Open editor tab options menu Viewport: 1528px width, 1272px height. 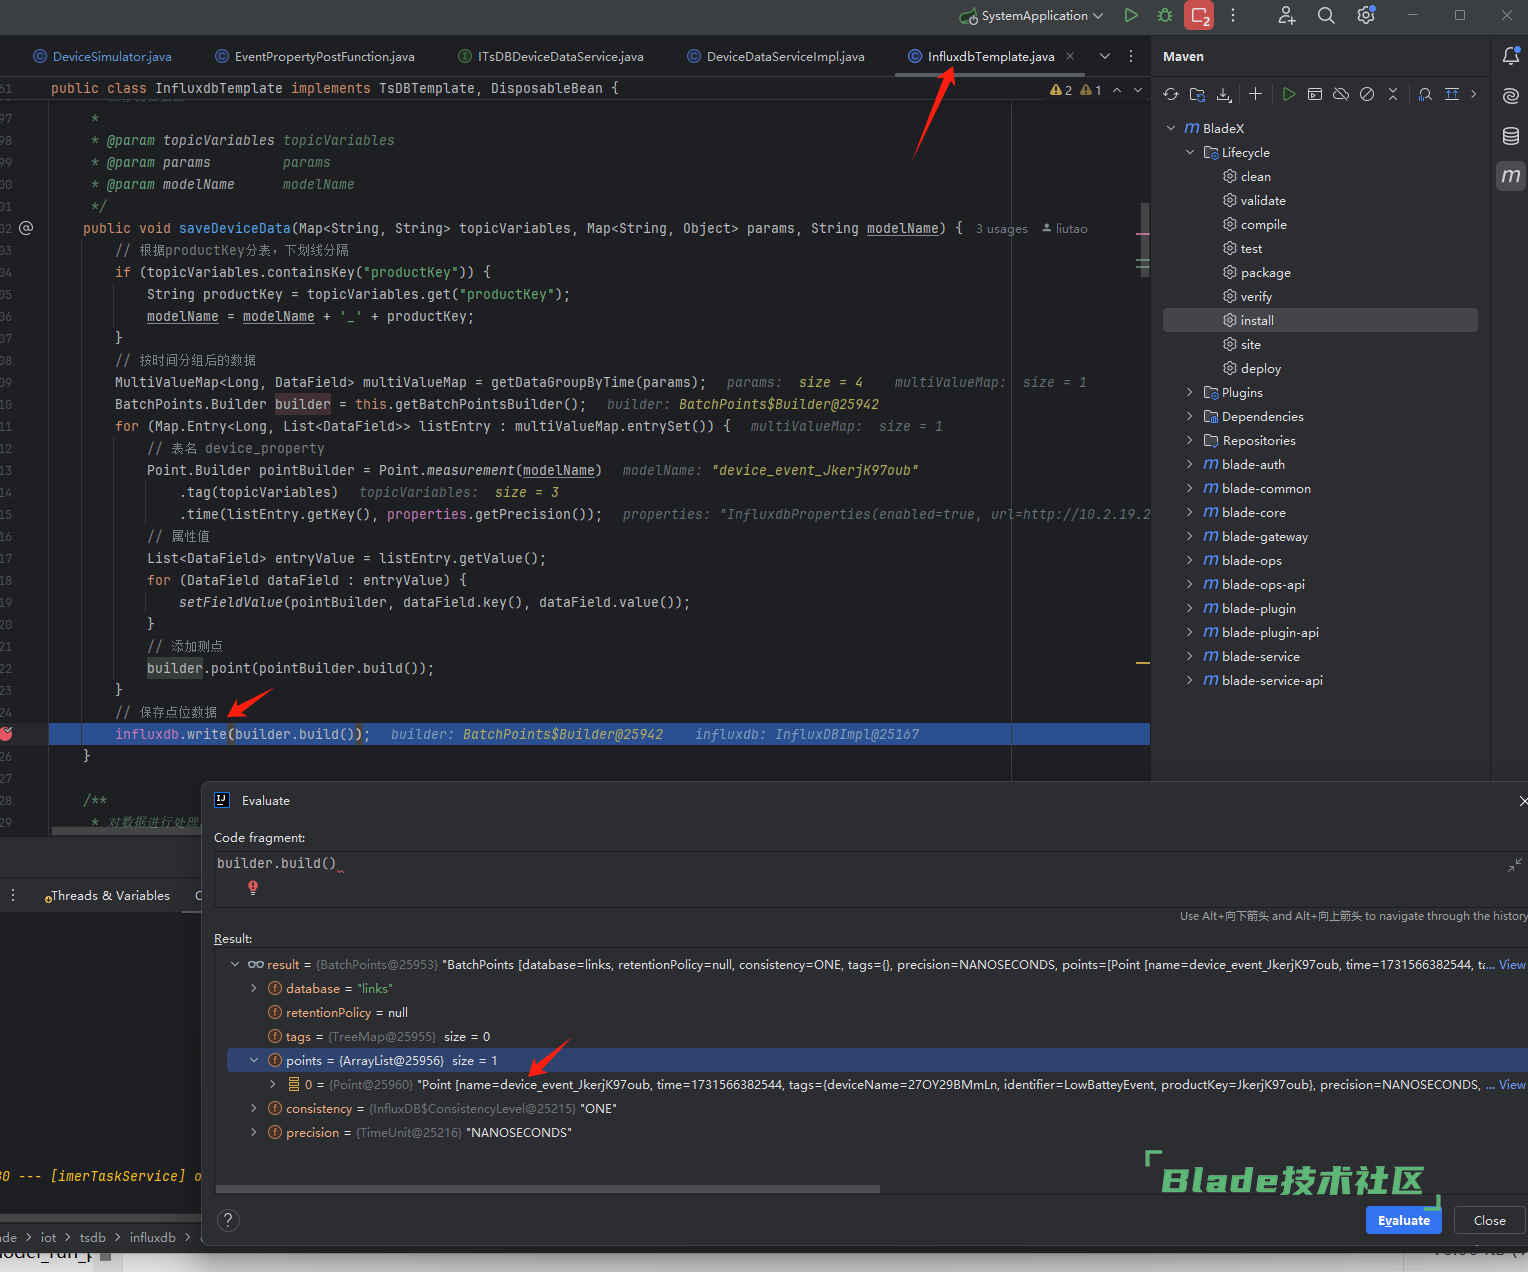1131,56
